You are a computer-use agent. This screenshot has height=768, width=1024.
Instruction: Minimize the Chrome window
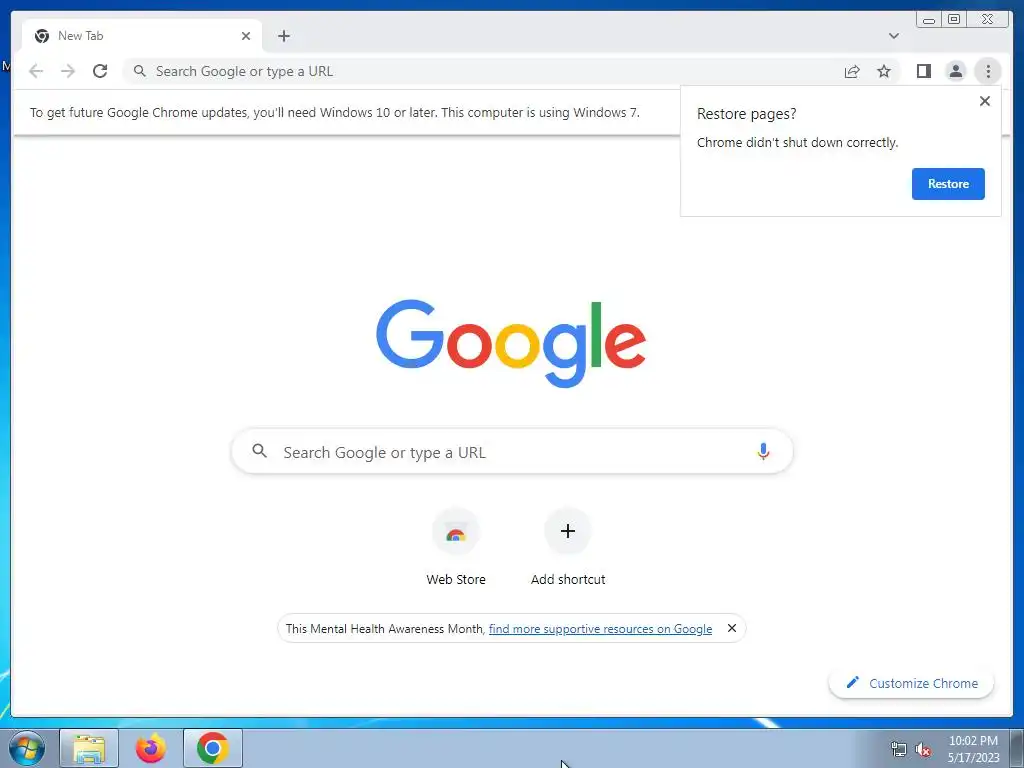point(929,20)
